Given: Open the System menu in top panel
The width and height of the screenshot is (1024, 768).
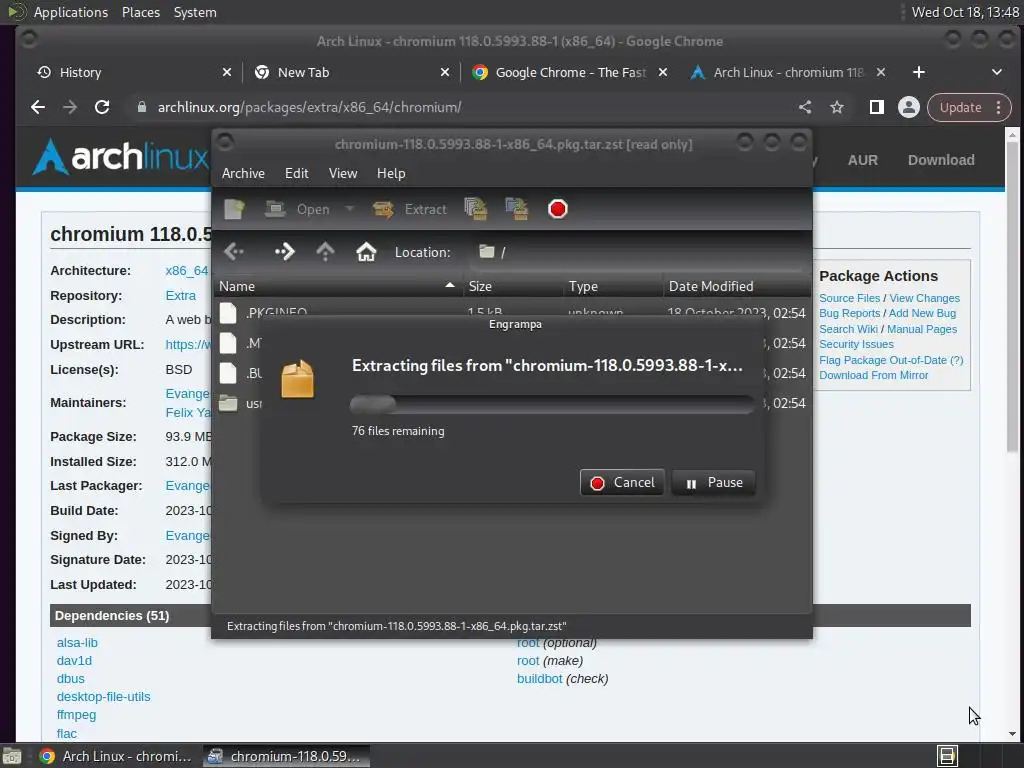Looking at the screenshot, I should 195,12.
